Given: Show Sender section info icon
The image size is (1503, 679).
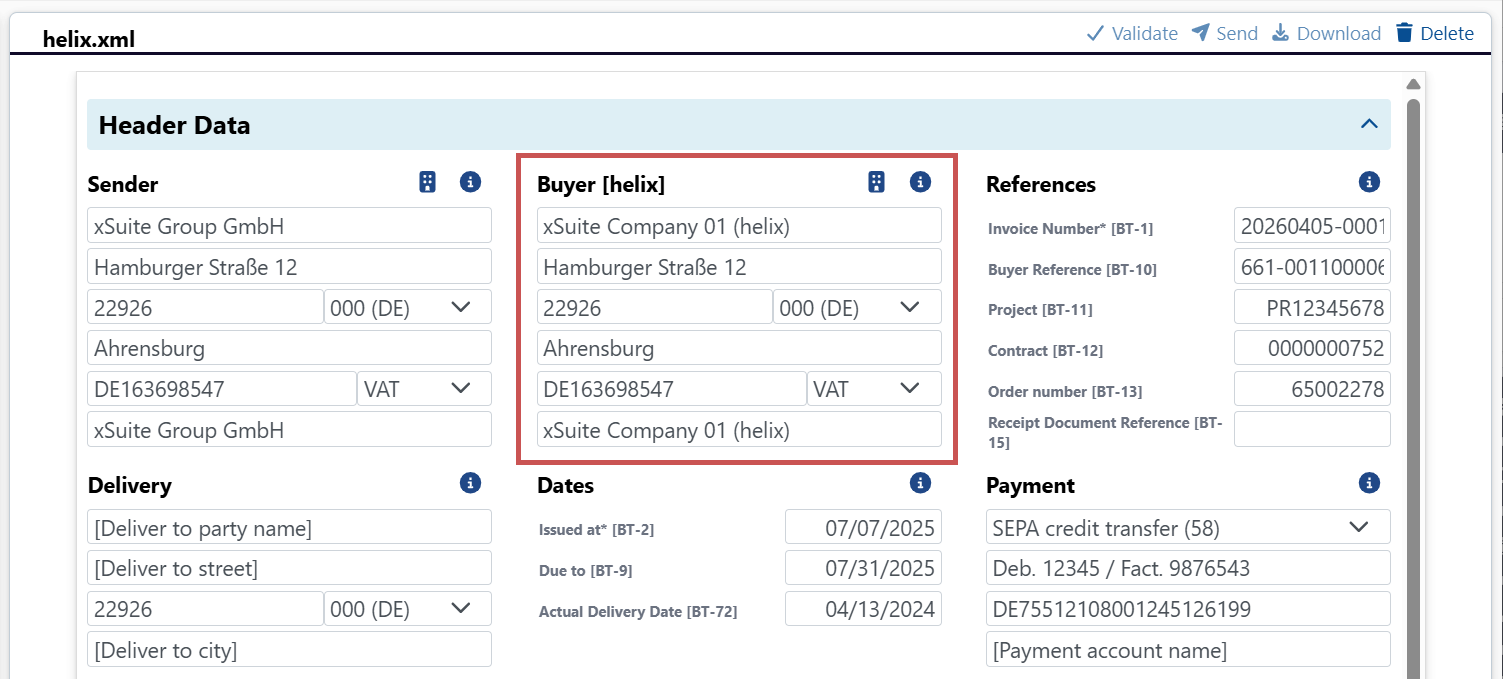Looking at the screenshot, I should pos(470,182).
